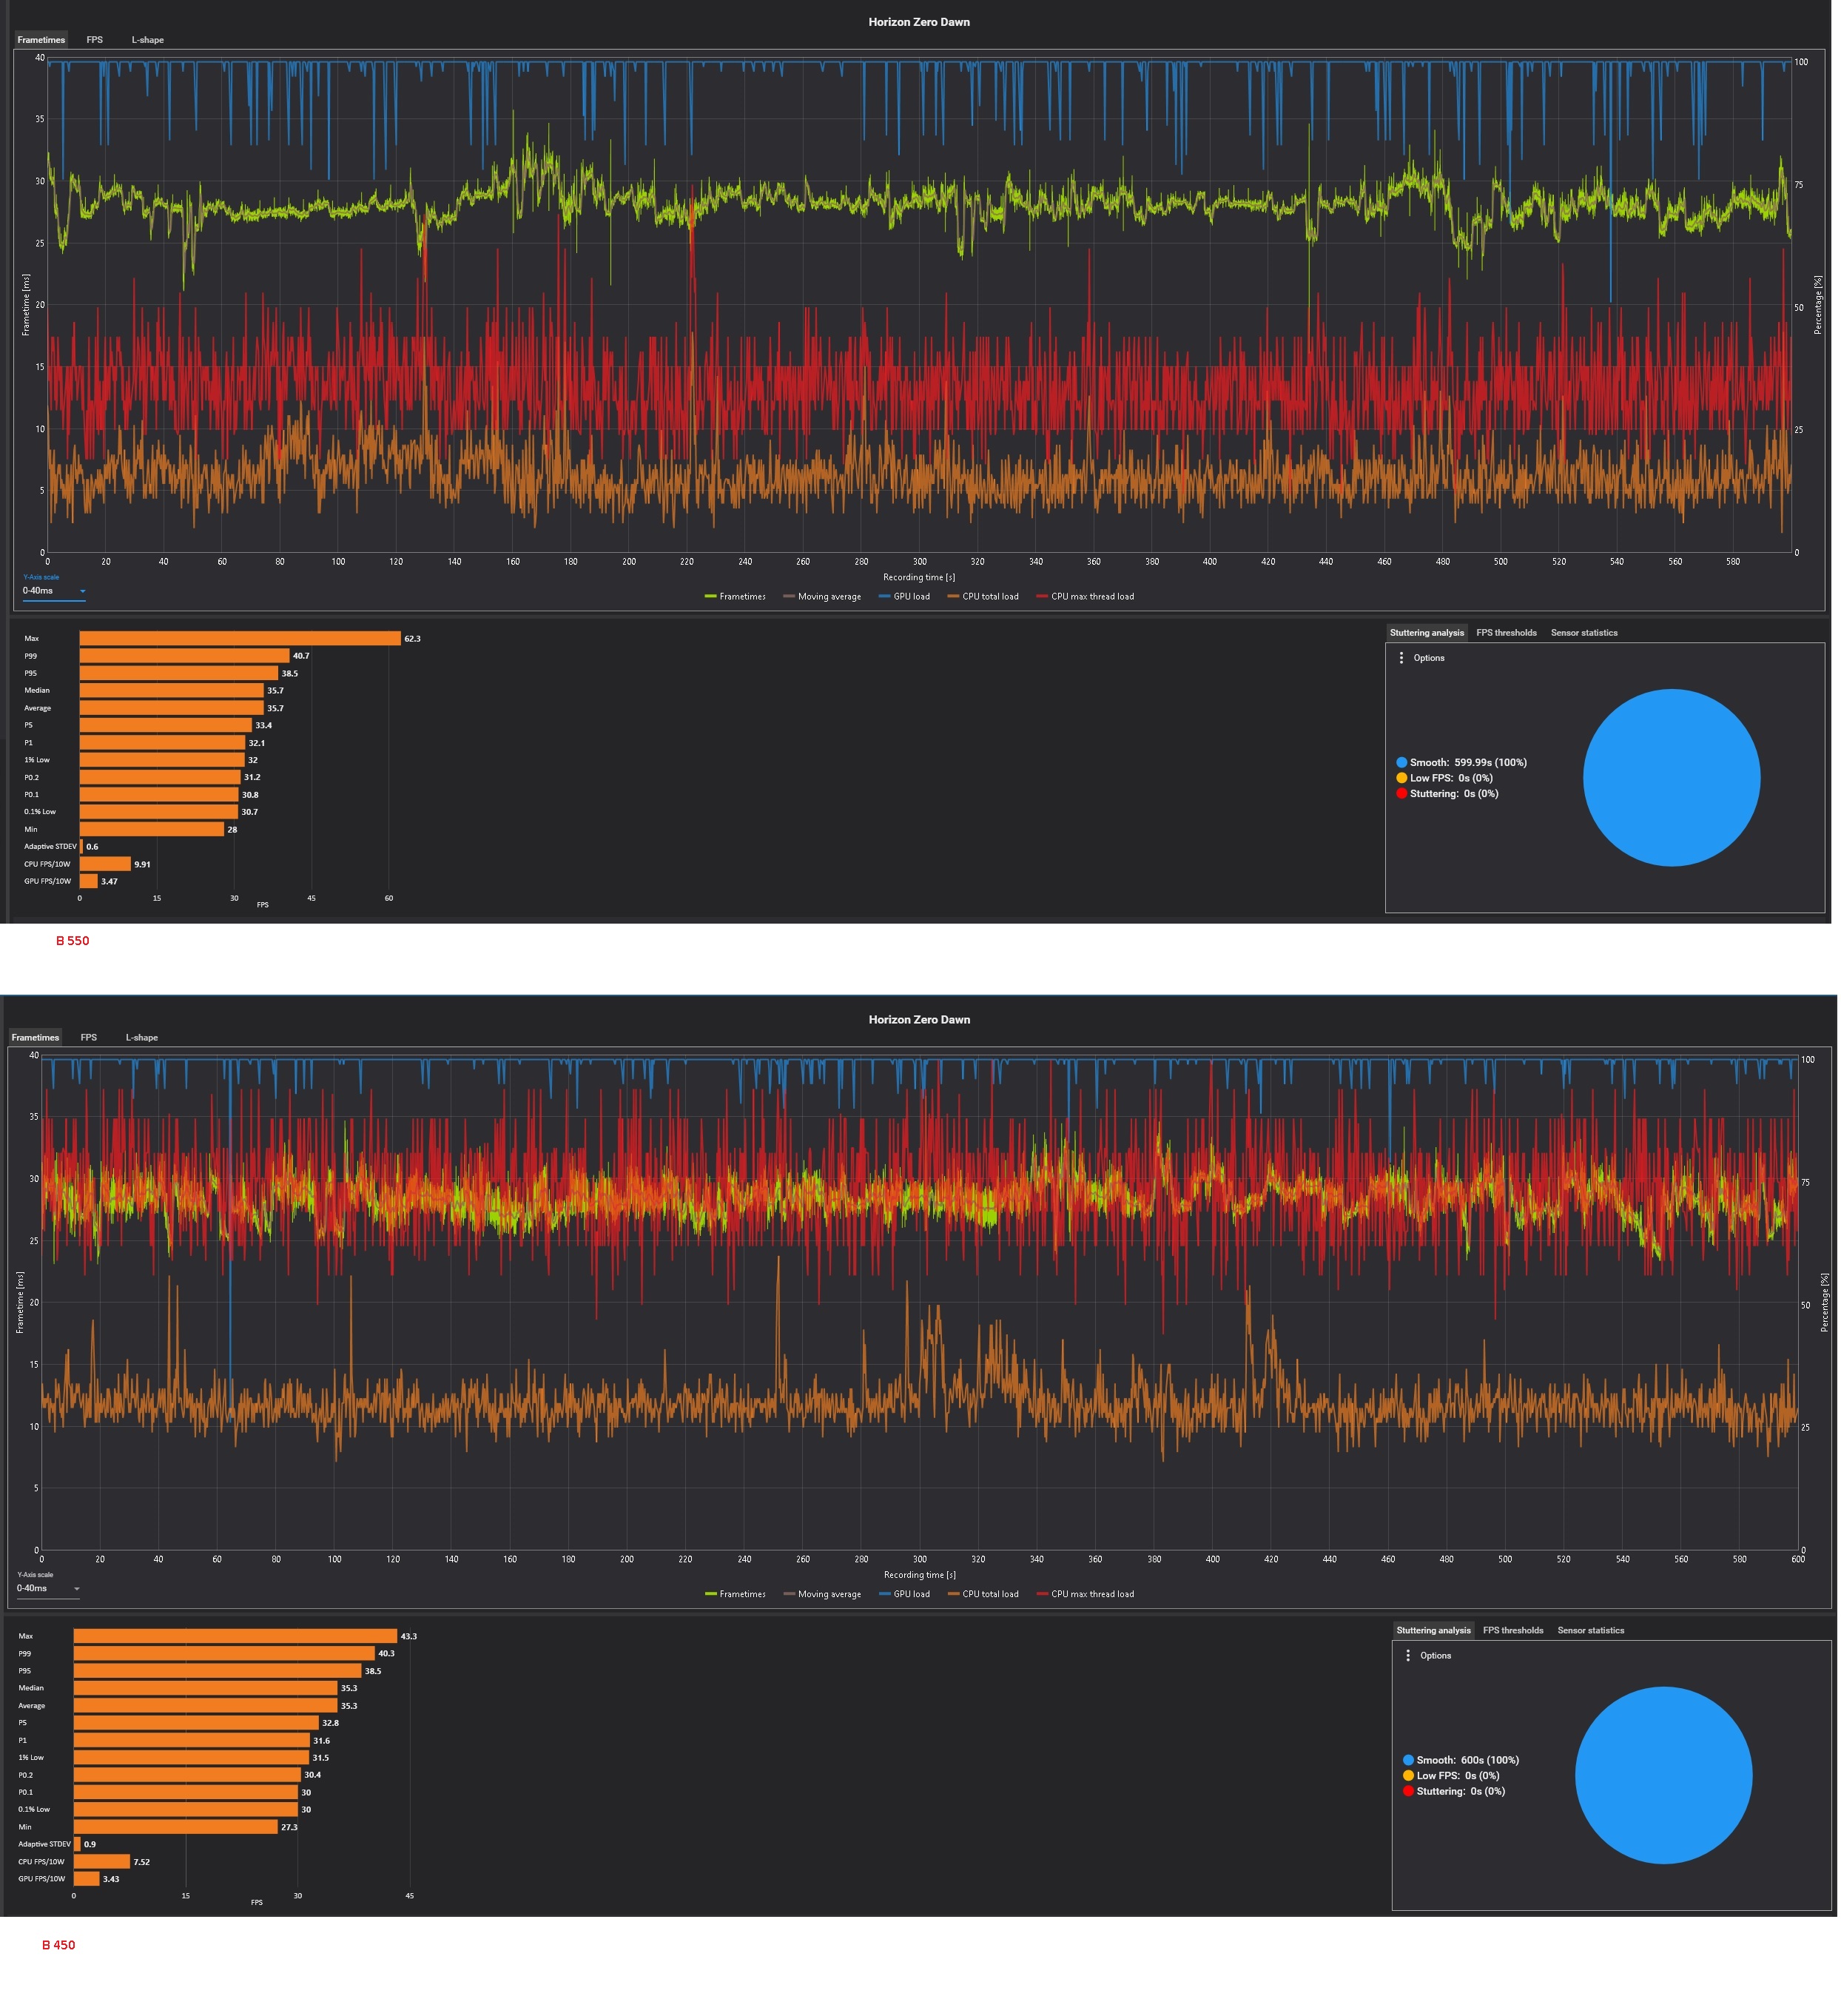Open L-shape tab in bottom chart
This screenshot has width=1841, height=2016.
(142, 1038)
